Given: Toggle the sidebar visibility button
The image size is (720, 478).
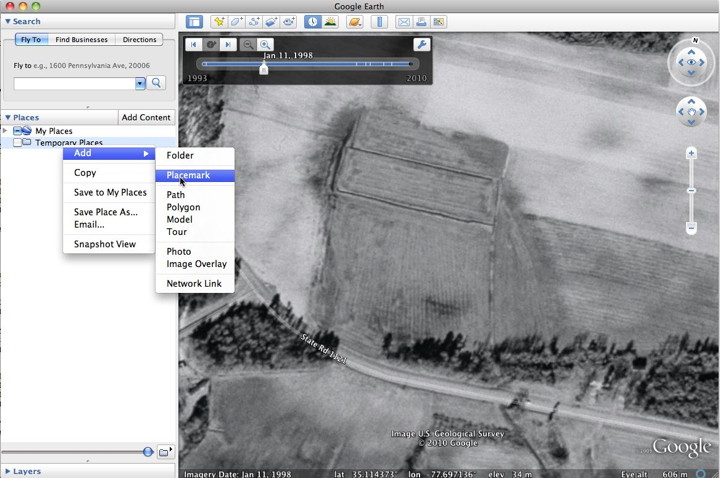Looking at the screenshot, I should point(194,21).
